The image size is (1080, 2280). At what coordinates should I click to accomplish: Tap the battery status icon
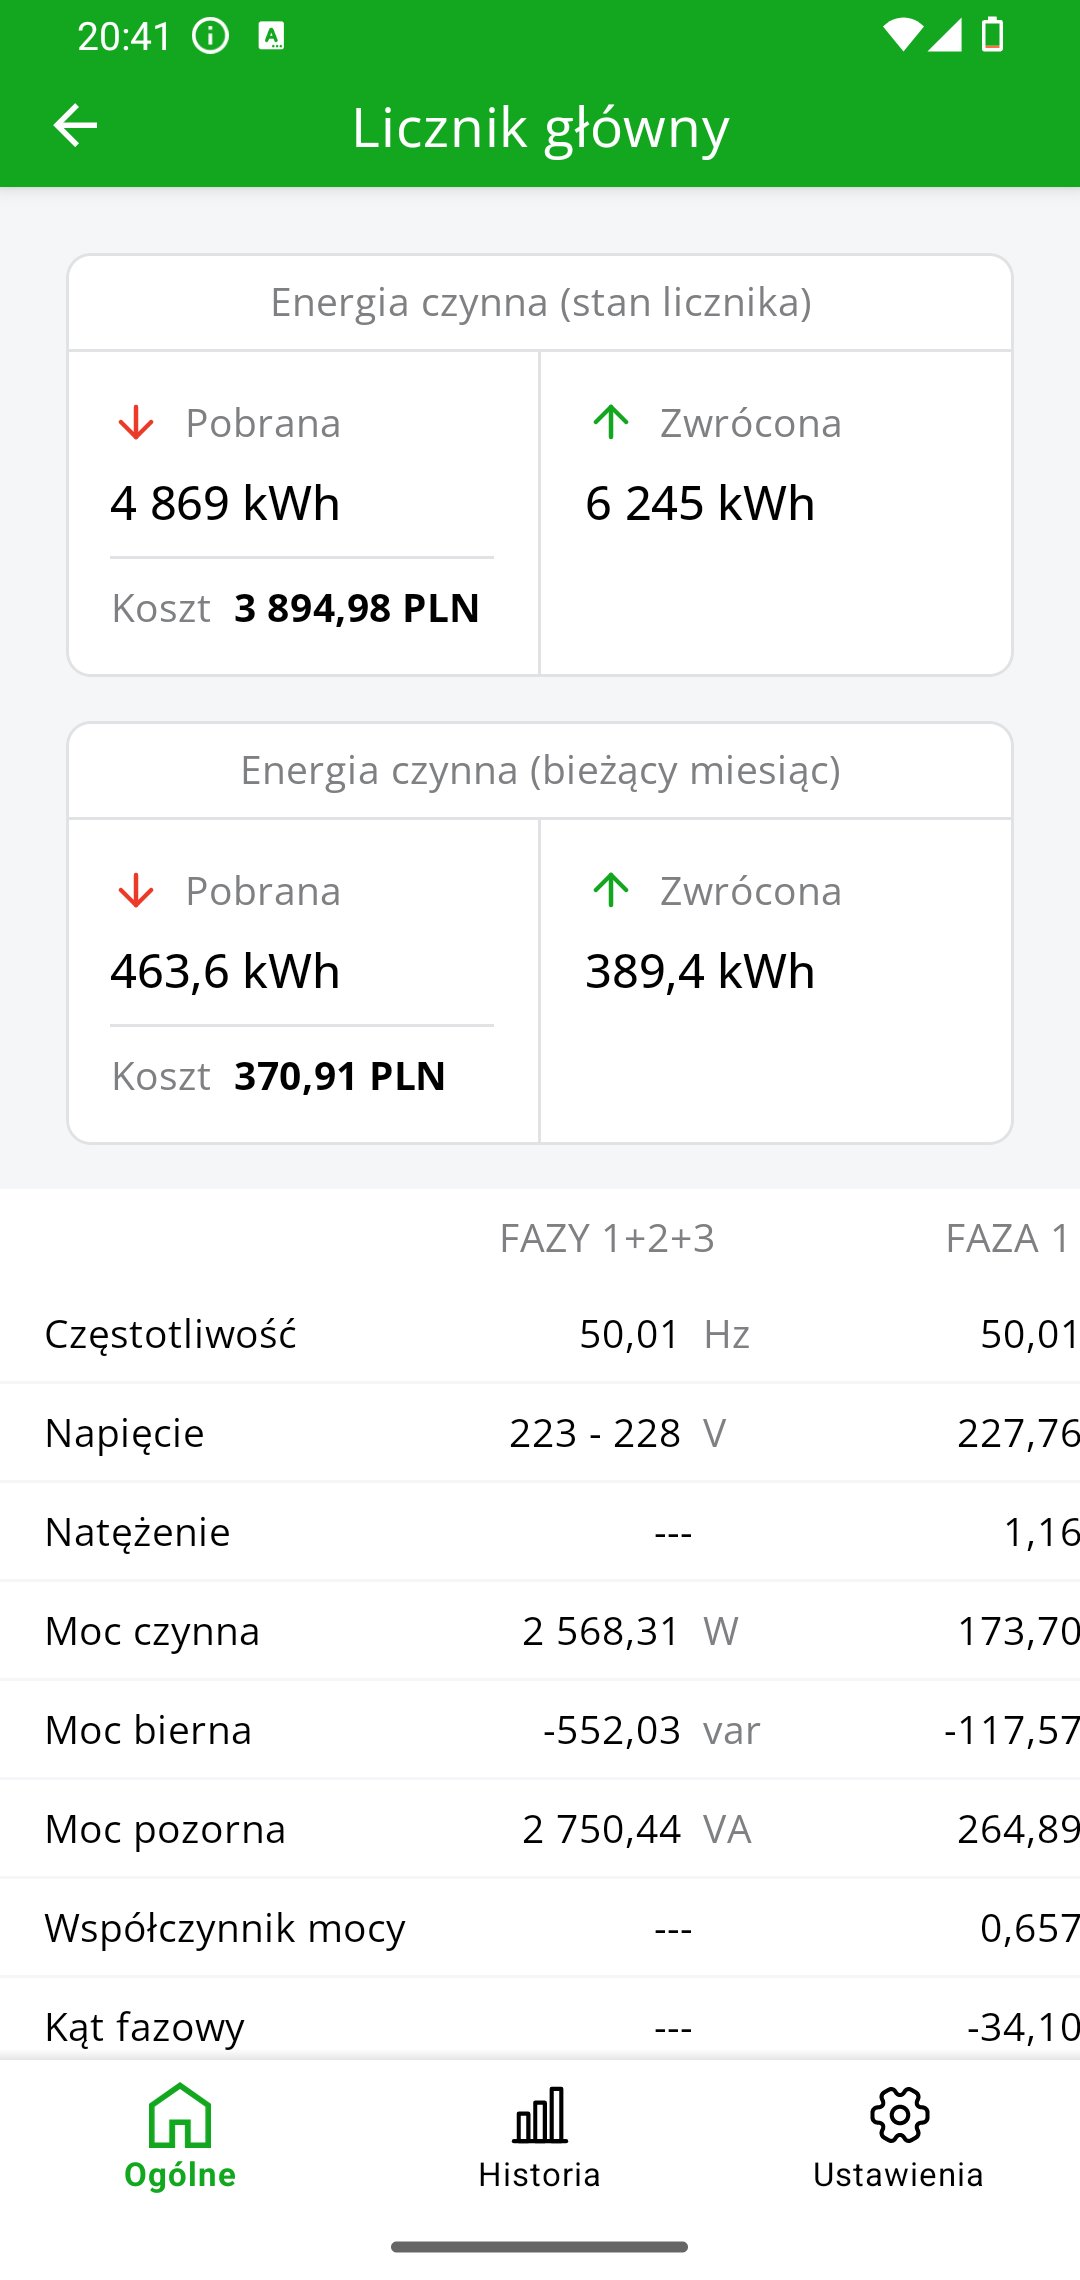[x=992, y=35]
